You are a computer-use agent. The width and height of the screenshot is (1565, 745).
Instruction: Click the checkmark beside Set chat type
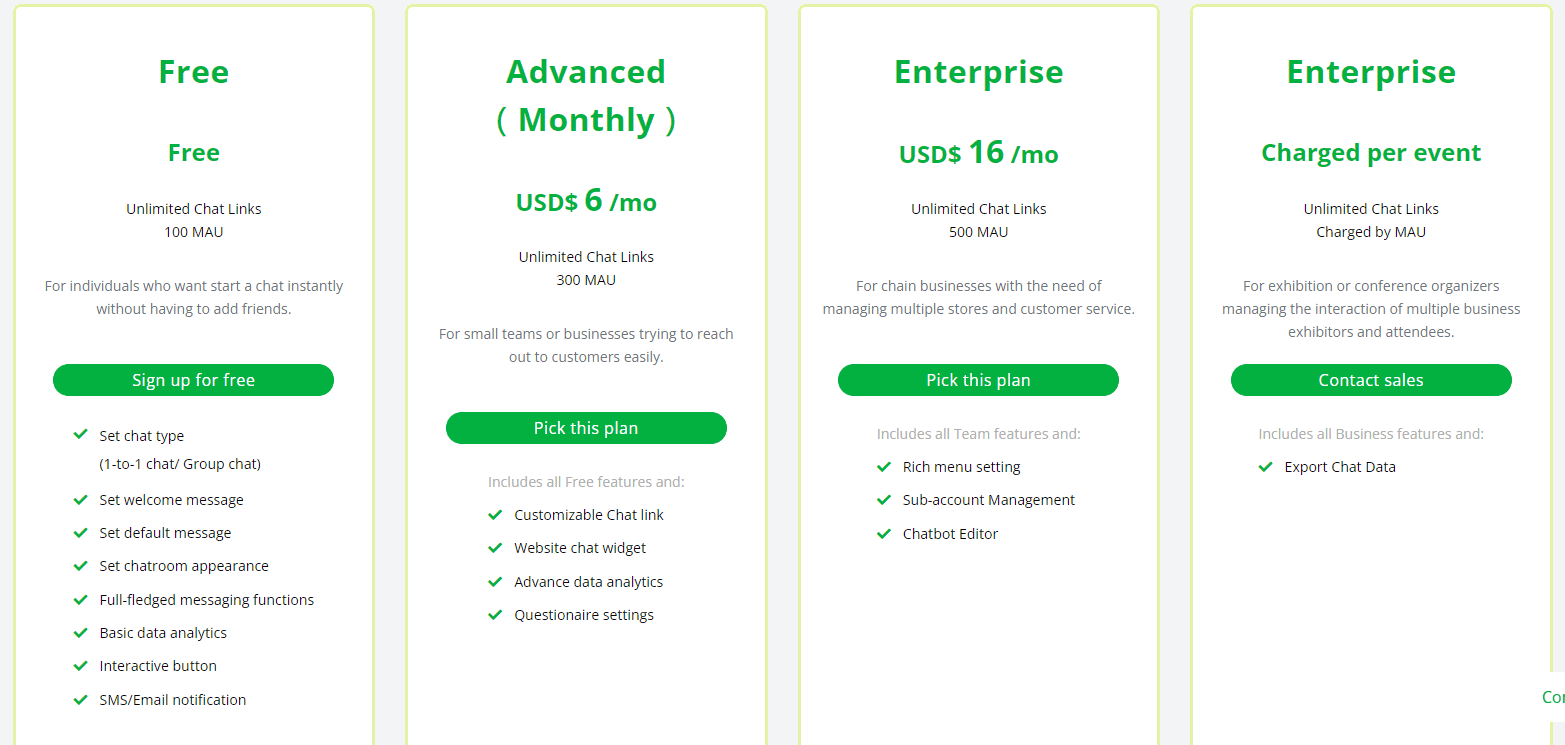pyautogui.click(x=80, y=435)
